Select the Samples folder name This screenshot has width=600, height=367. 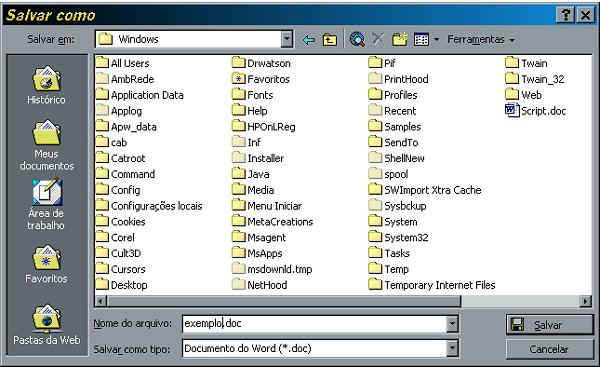click(403, 127)
